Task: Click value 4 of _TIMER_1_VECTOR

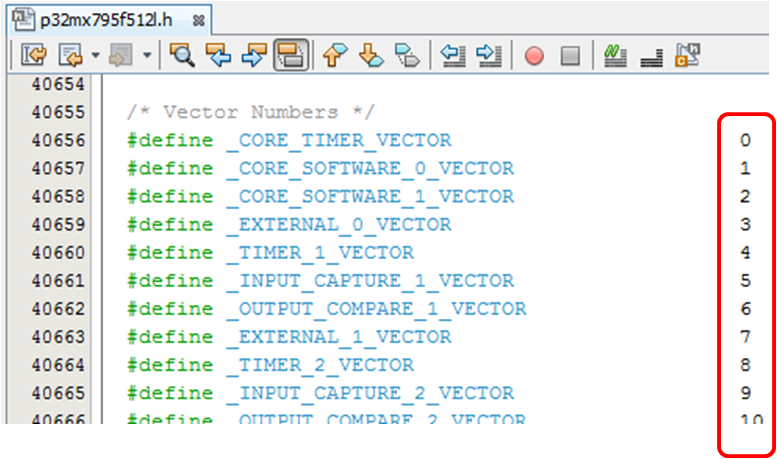Action: [745, 253]
